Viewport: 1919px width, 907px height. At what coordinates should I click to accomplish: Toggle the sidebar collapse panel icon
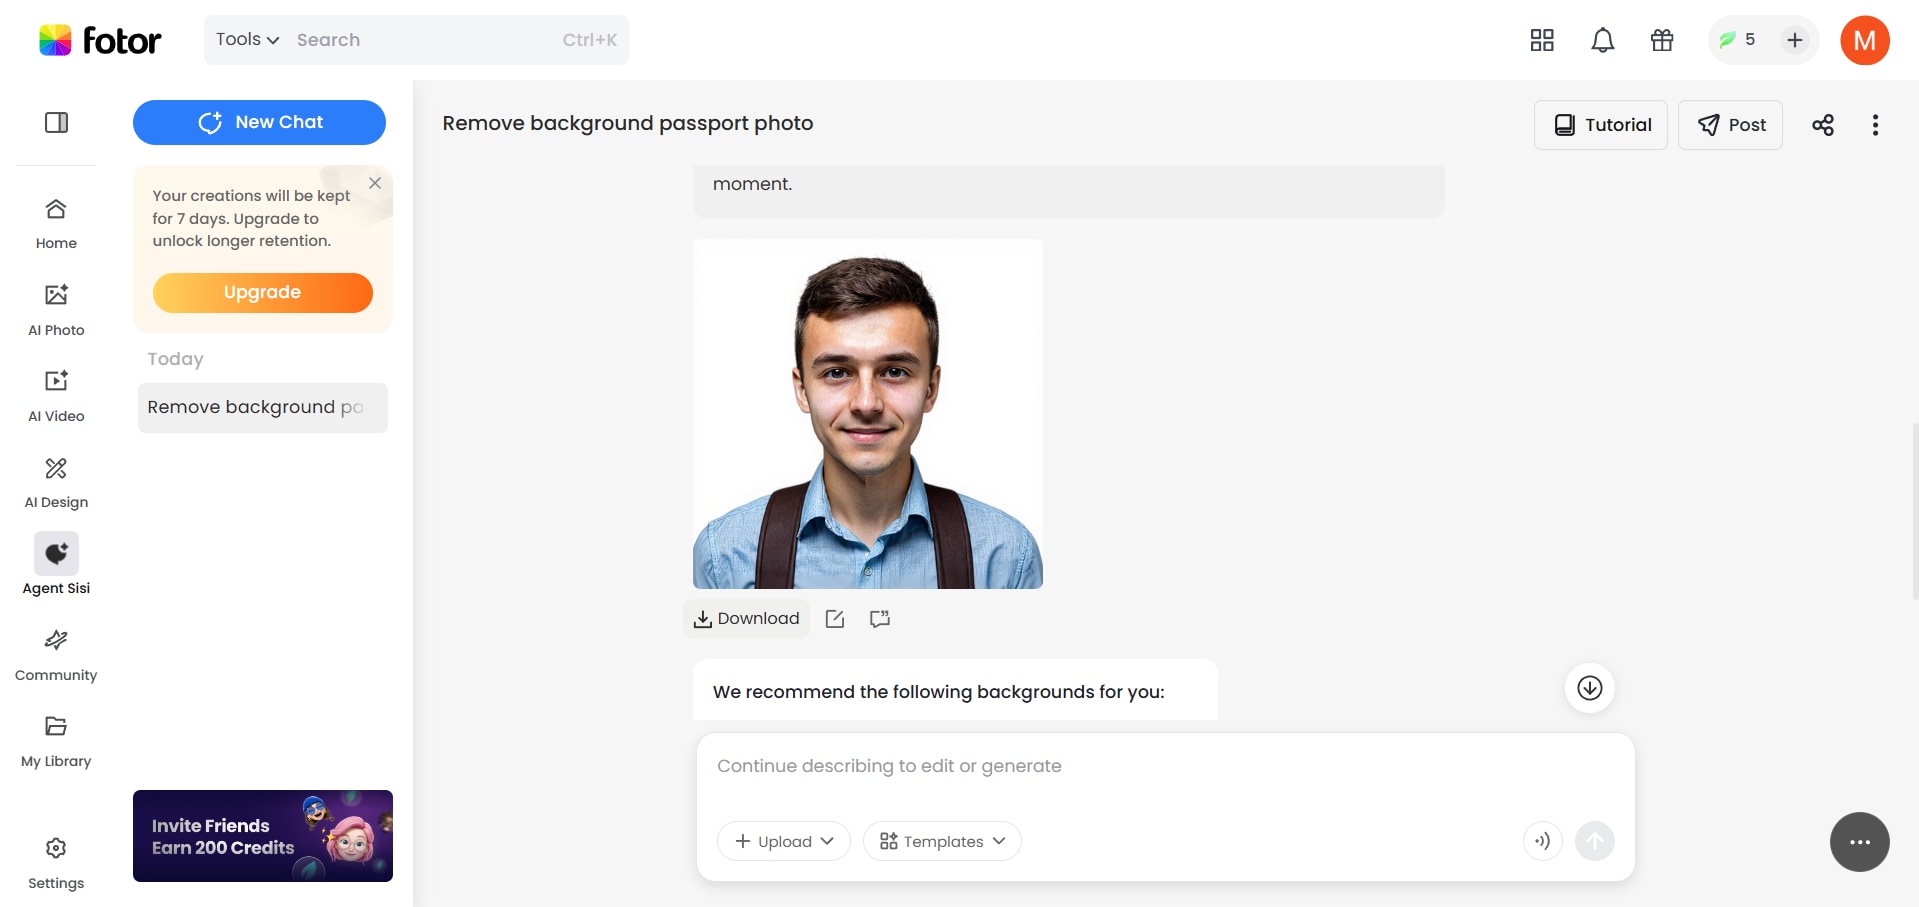[x=56, y=123]
